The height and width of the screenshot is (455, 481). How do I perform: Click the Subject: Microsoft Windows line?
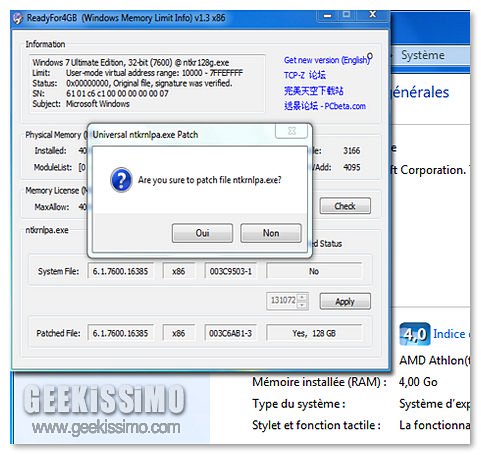(81, 104)
